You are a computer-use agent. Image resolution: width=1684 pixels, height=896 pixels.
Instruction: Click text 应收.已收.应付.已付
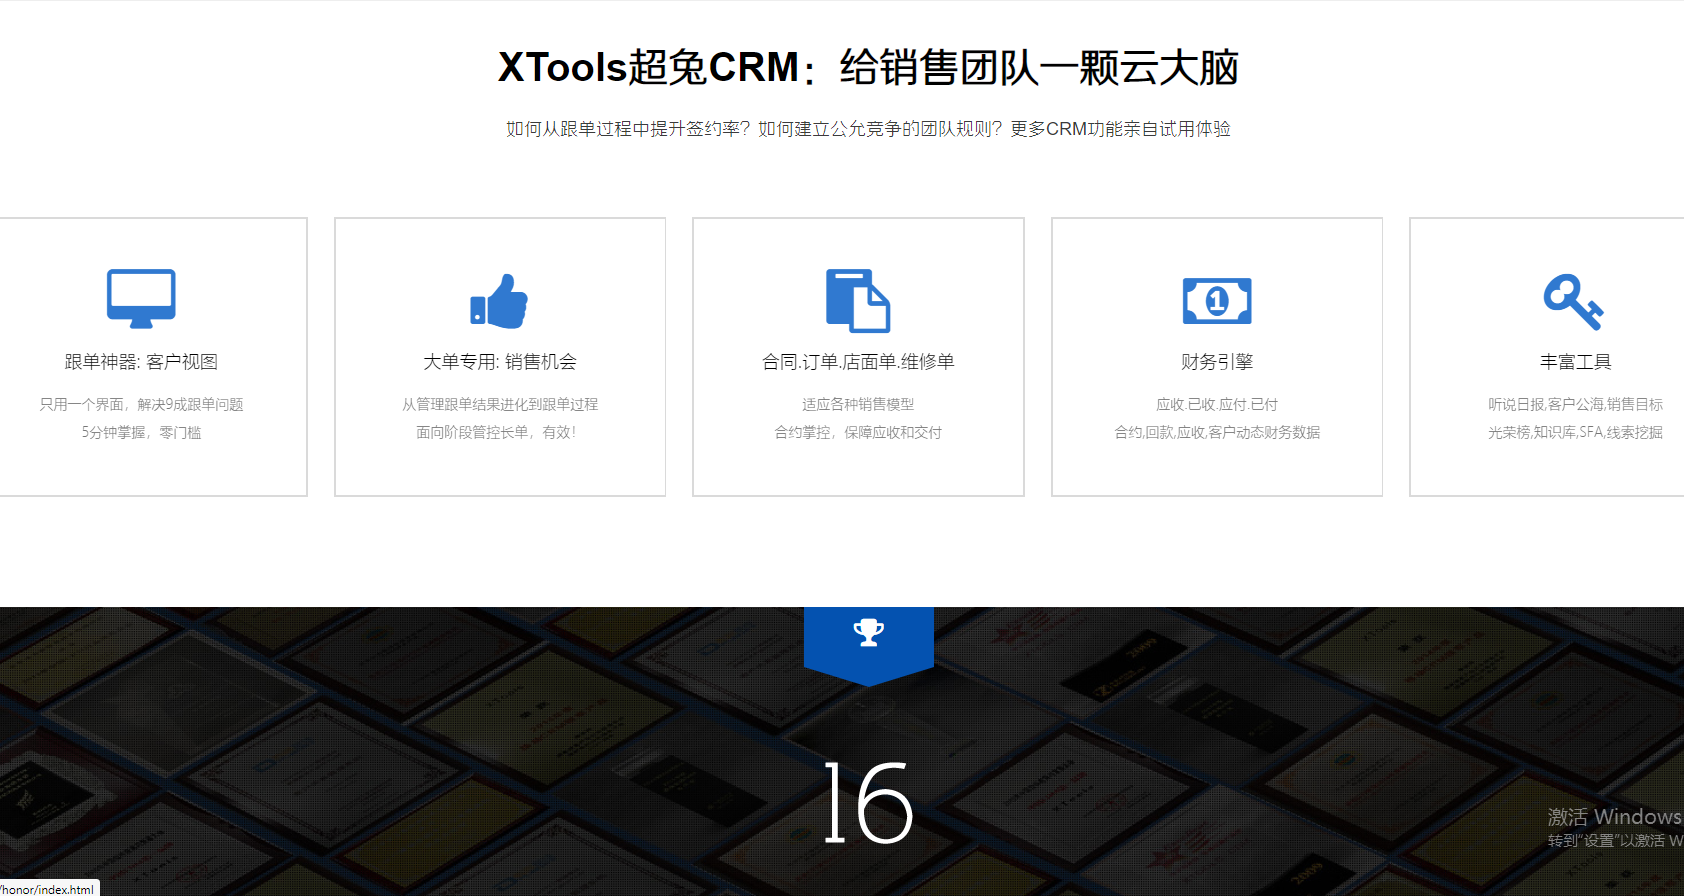[x=1217, y=404]
